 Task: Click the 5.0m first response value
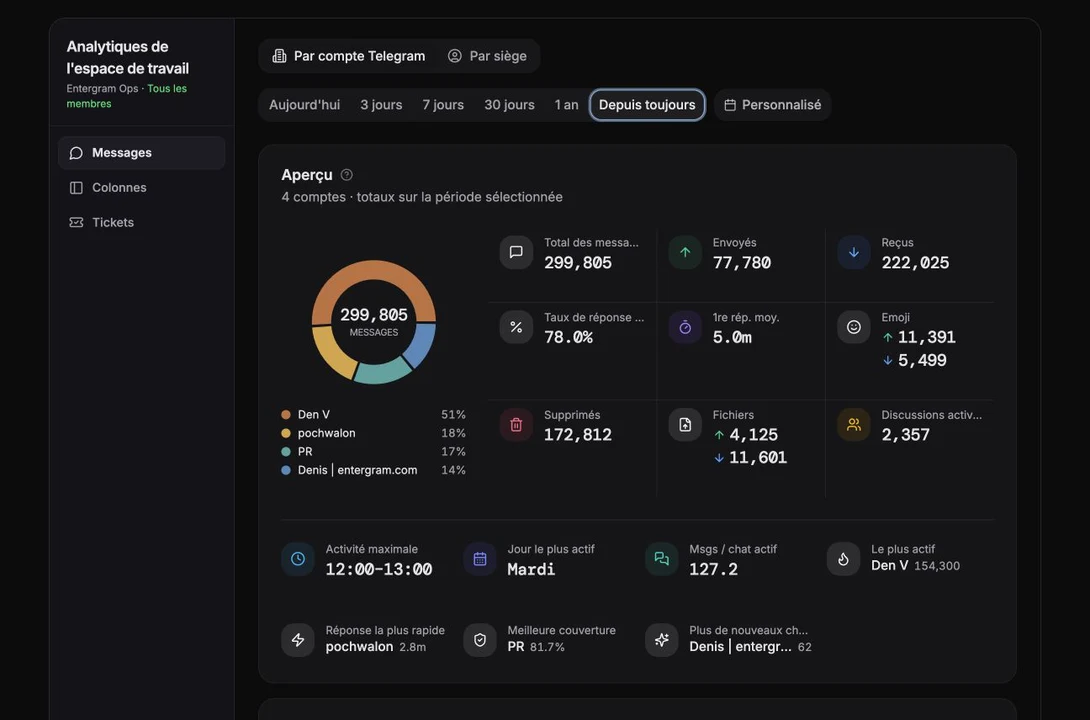pyautogui.click(x=732, y=337)
